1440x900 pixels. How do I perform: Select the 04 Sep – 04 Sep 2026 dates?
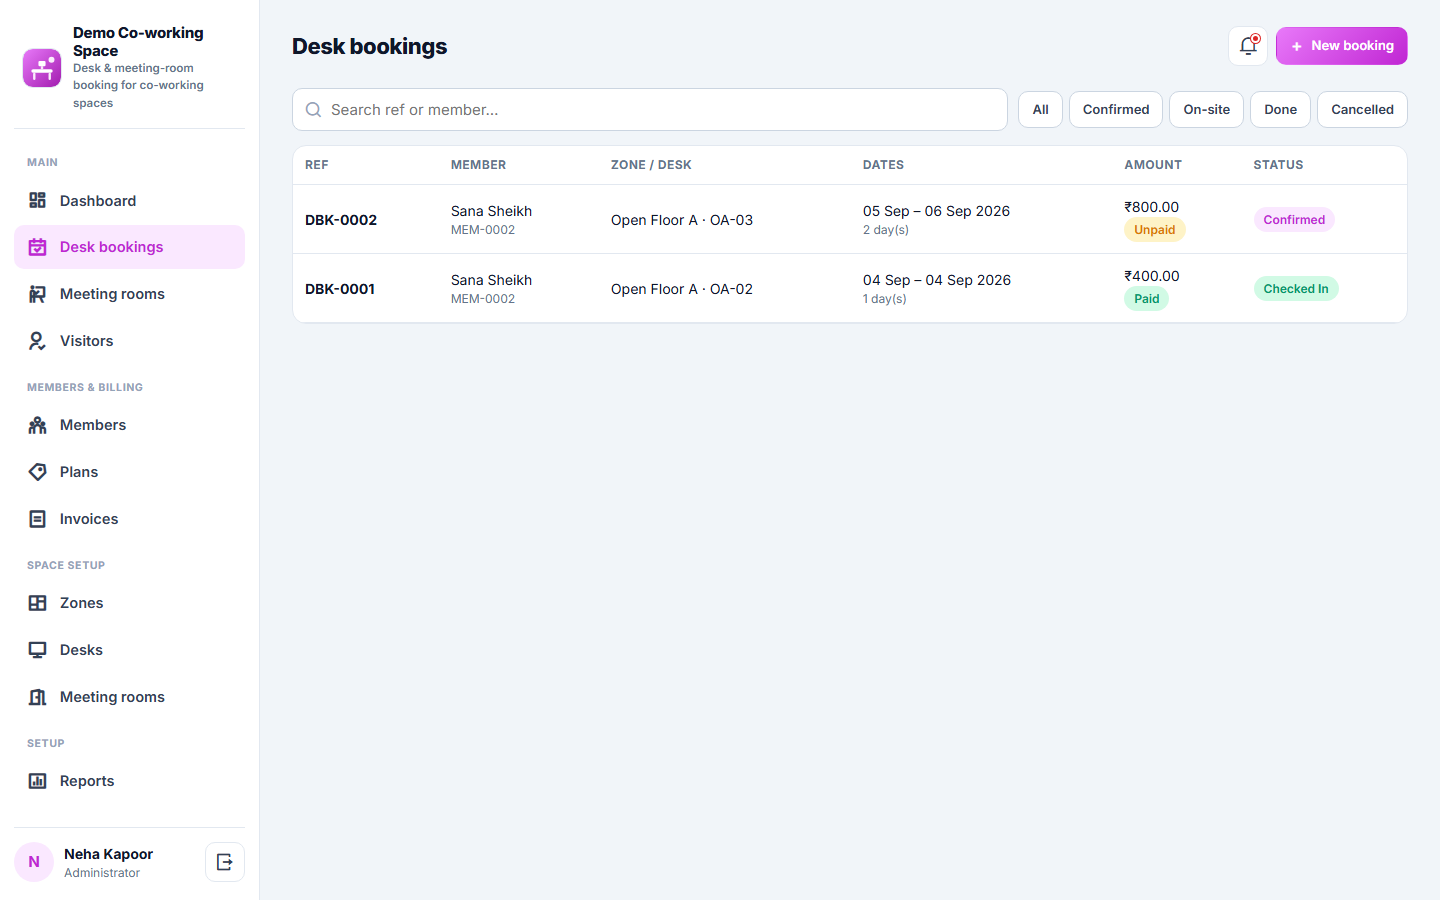pos(937,280)
